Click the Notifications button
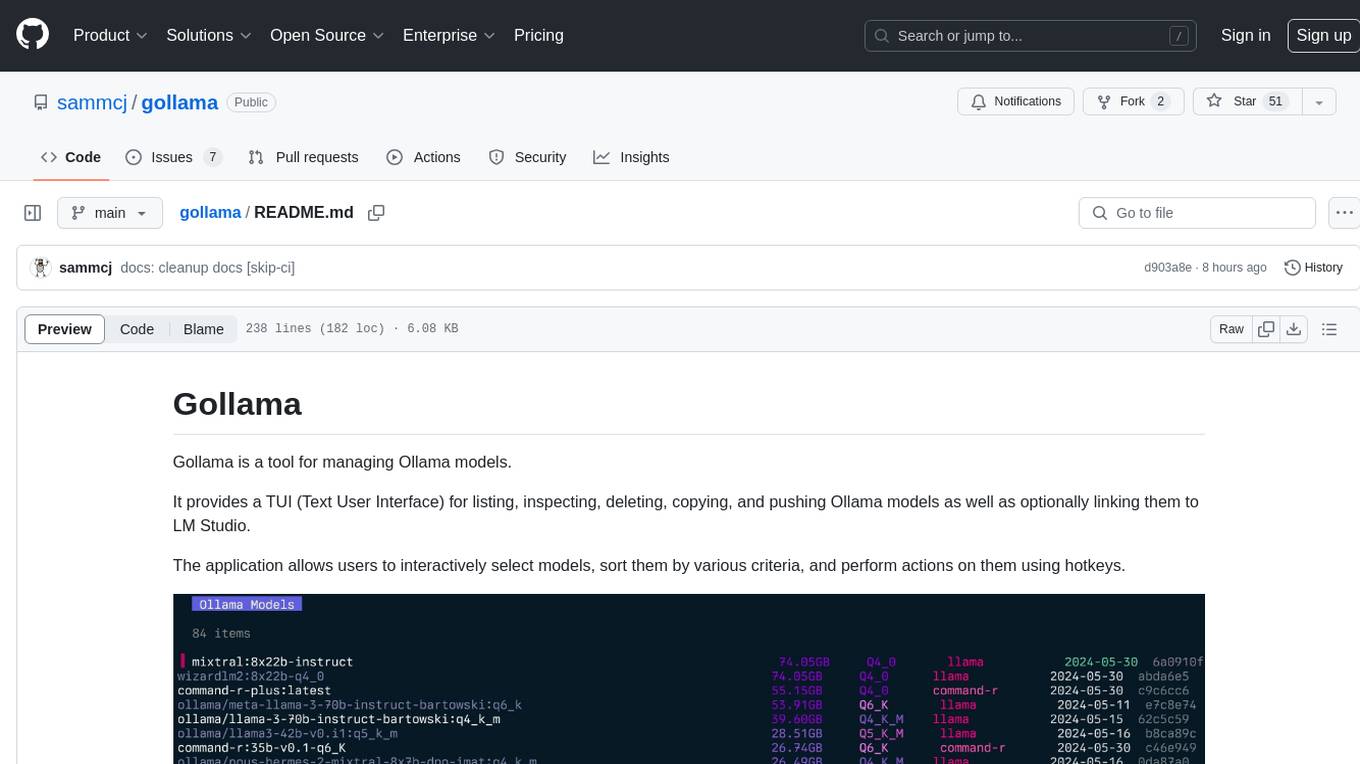1360x764 pixels. coord(1016,101)
